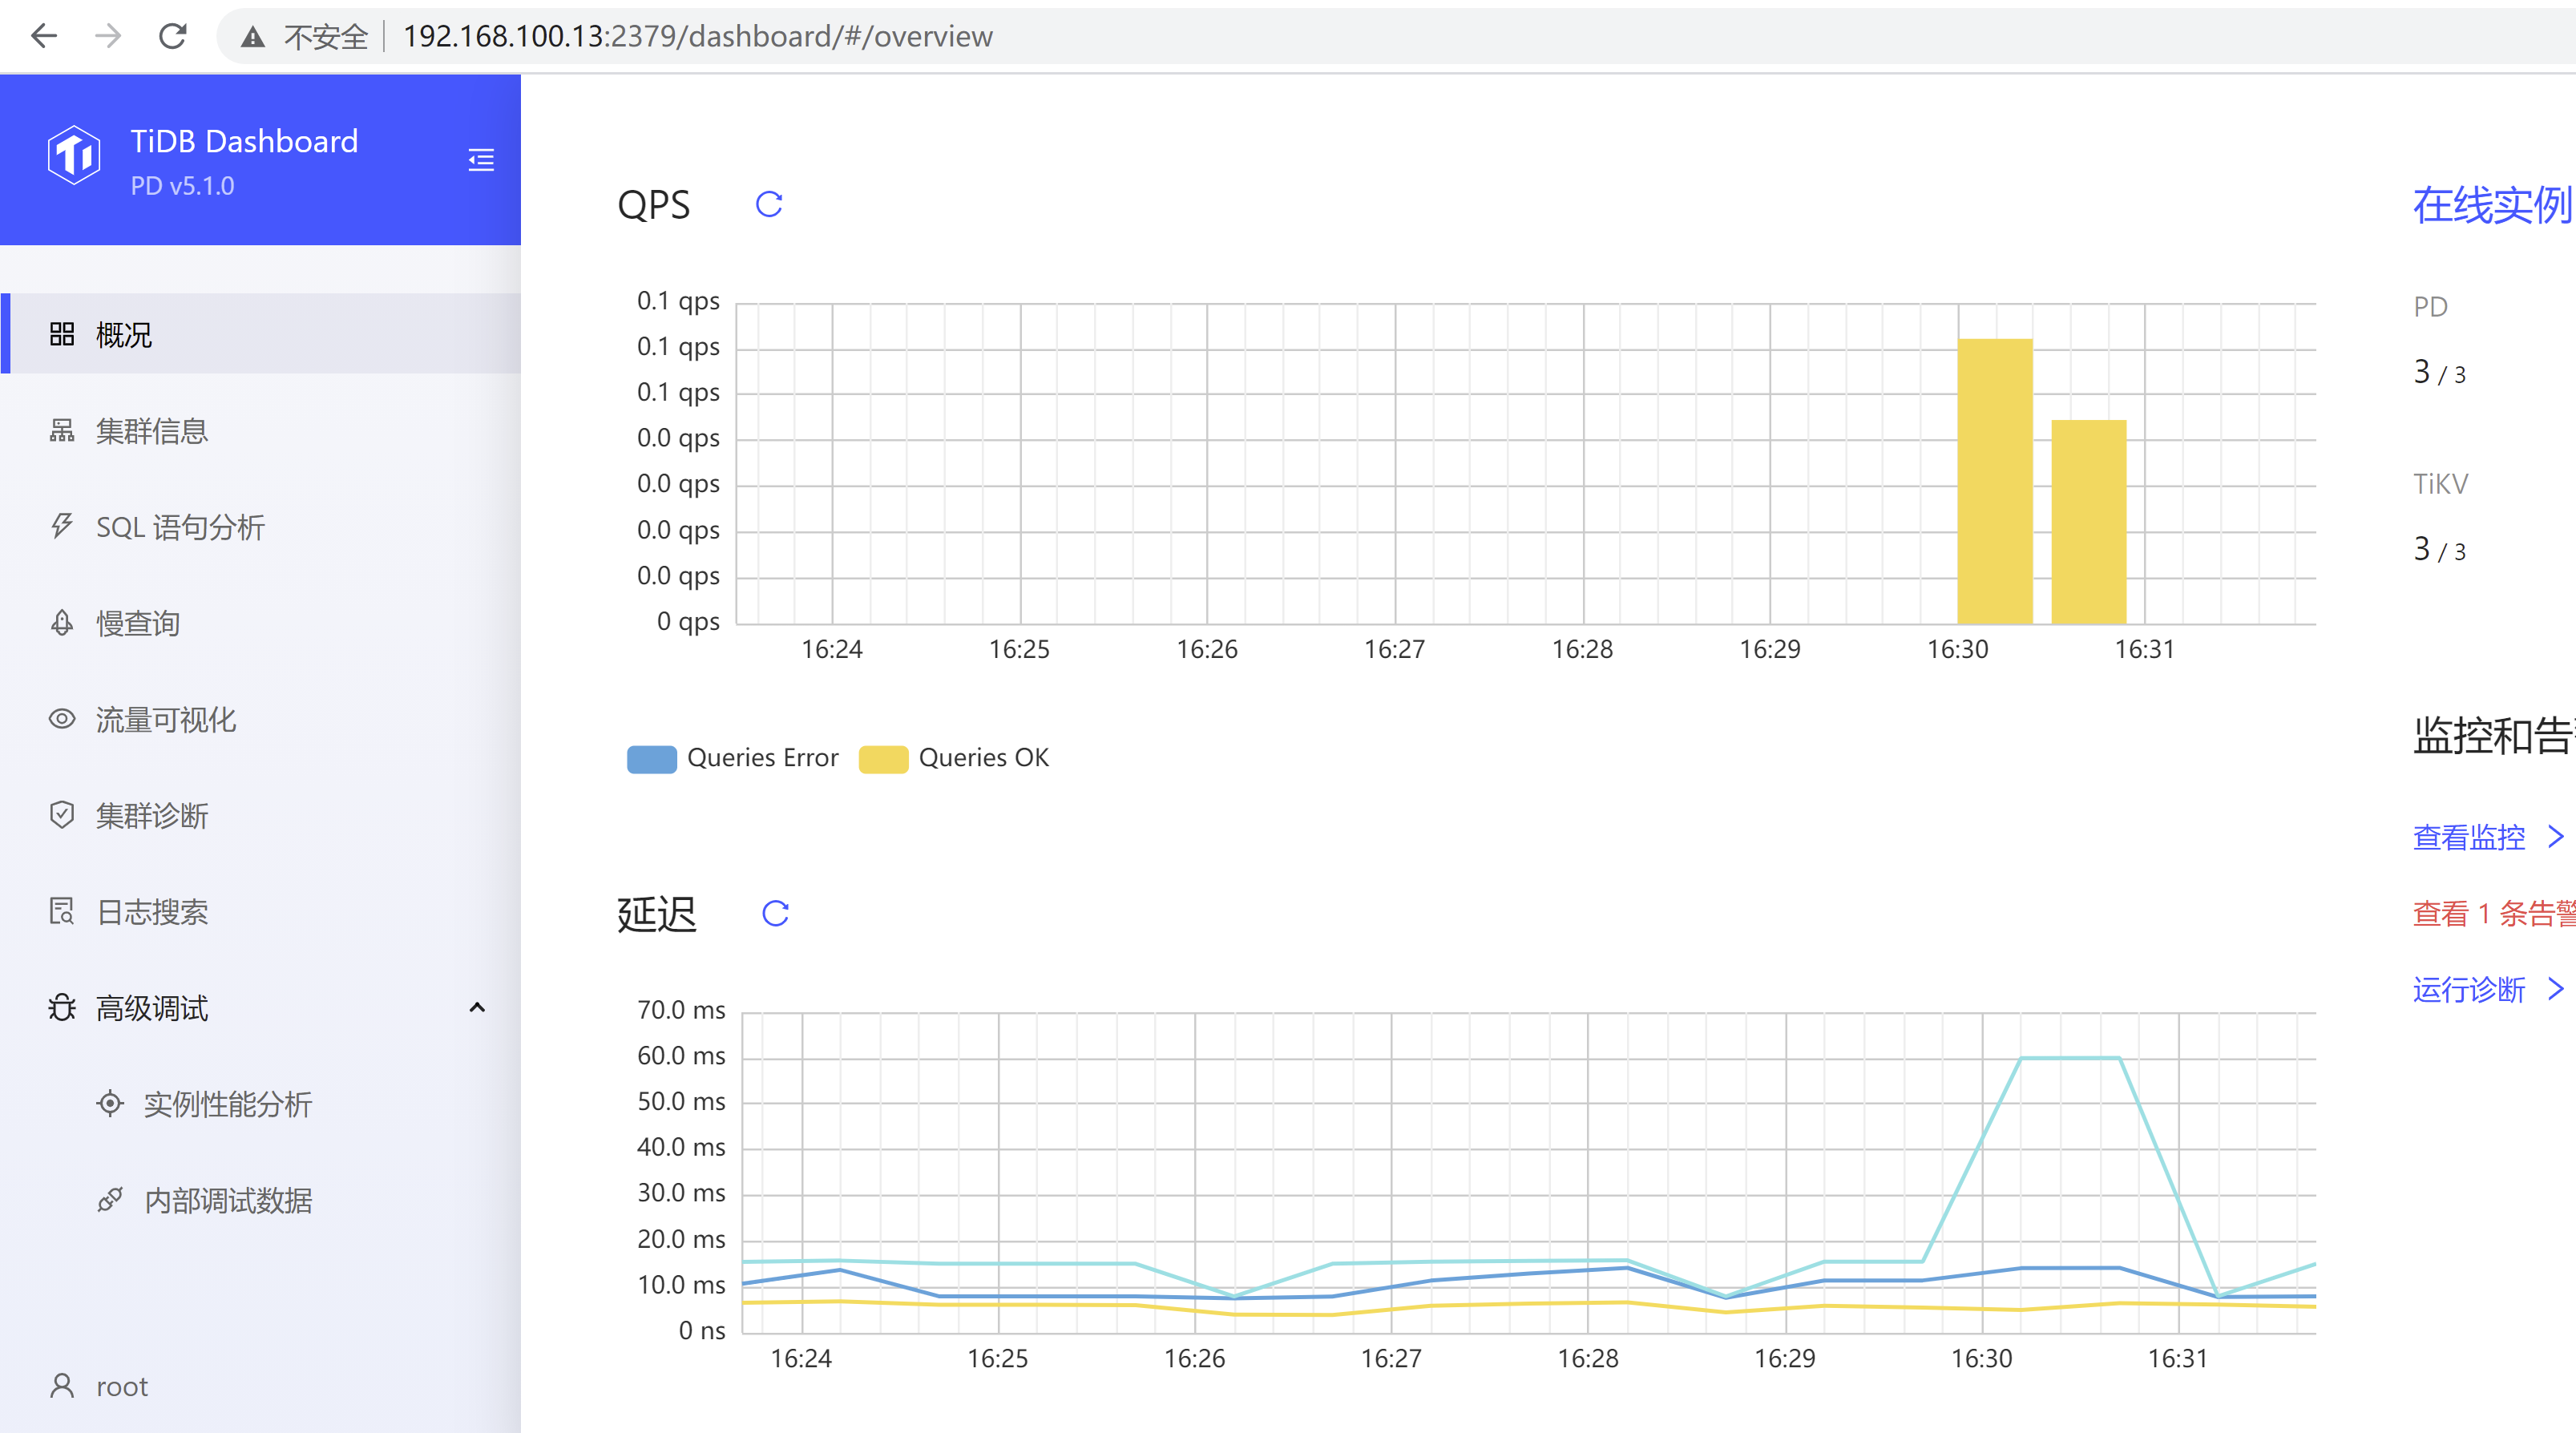Viewport: 2576px width, 1433px height.
Task: Click the eye icon for 流量可视化
Action: [x=62, y=718]
